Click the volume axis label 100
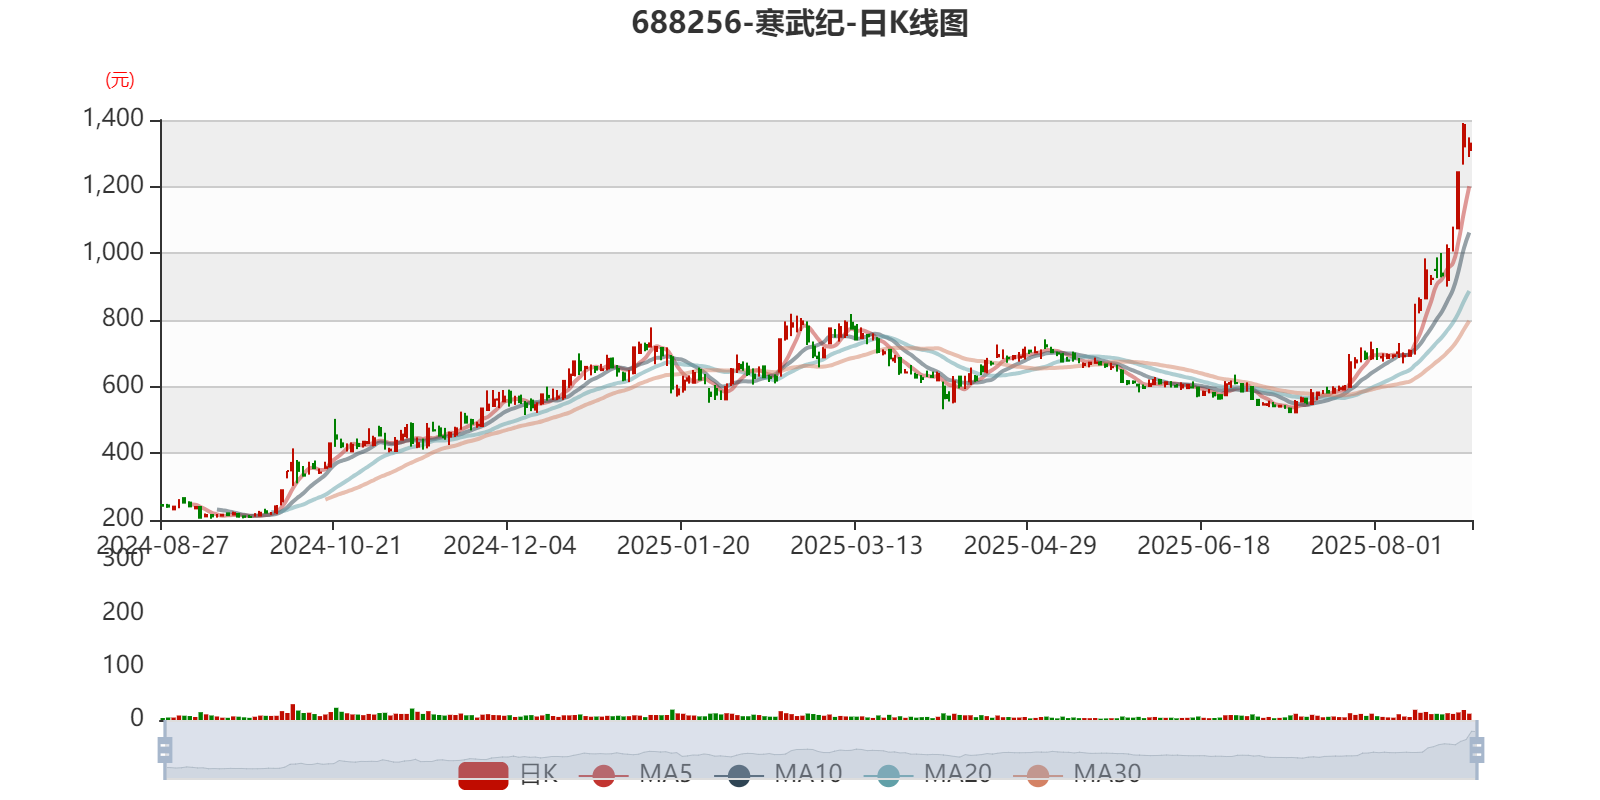 click(x=123, y=665)
